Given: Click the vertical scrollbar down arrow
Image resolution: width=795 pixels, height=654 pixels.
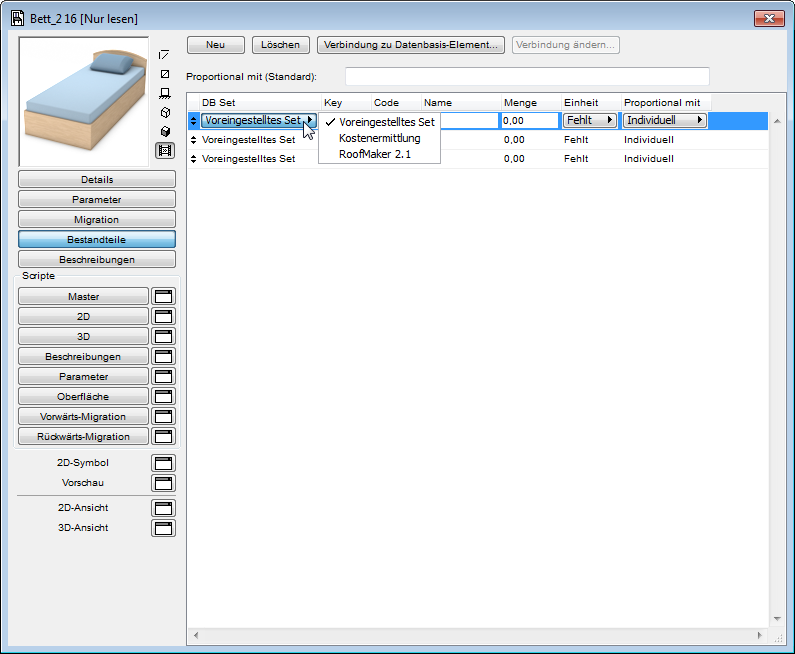Looking at the screenshot, I should [x=777, y=619].
